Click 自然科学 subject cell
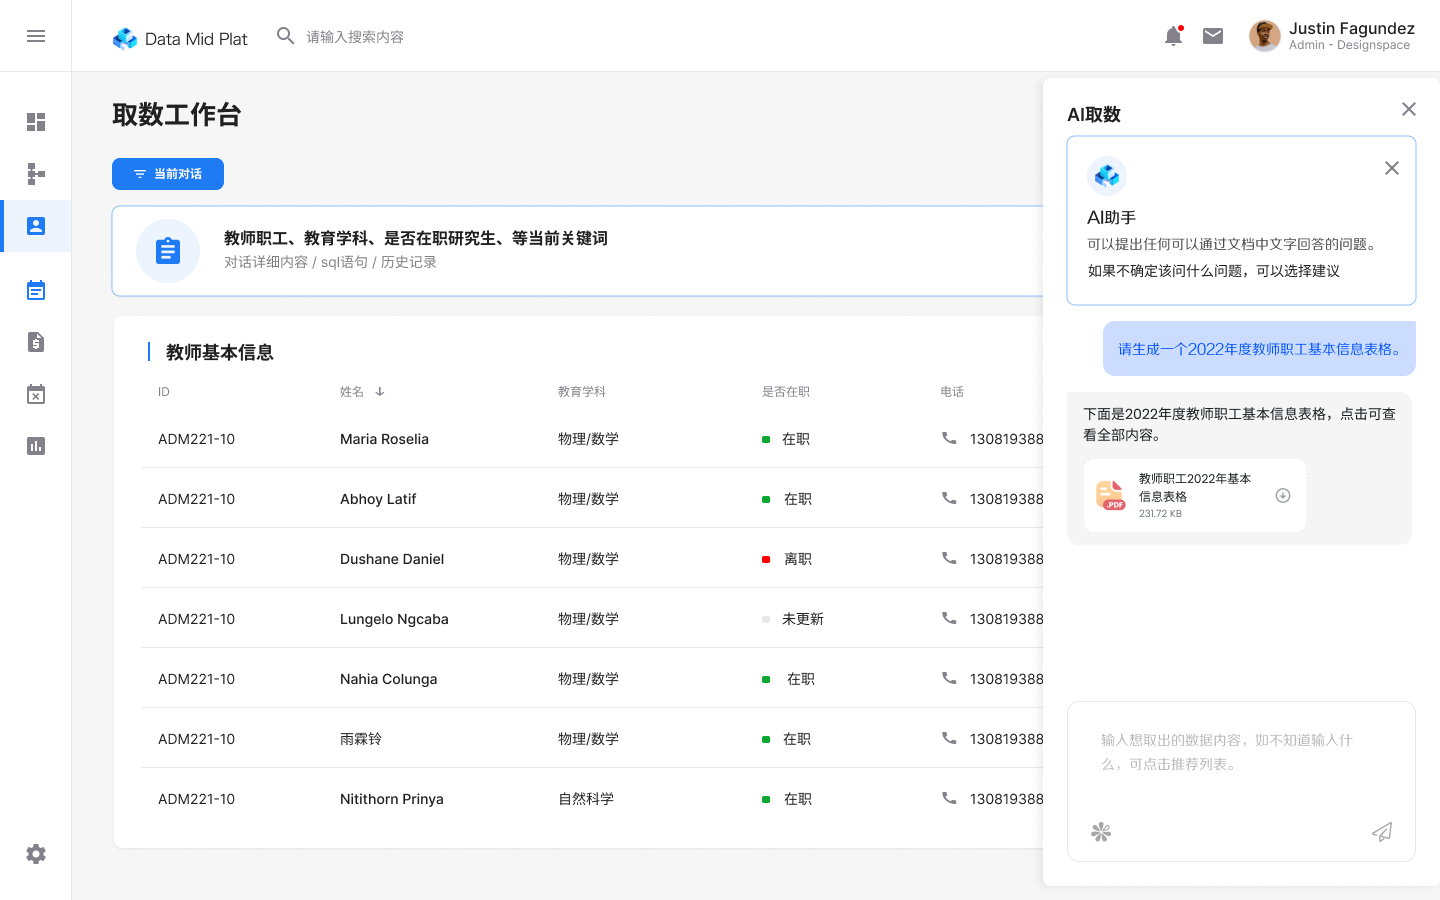This screenshot has width=1440, height=900. point(586,799)
